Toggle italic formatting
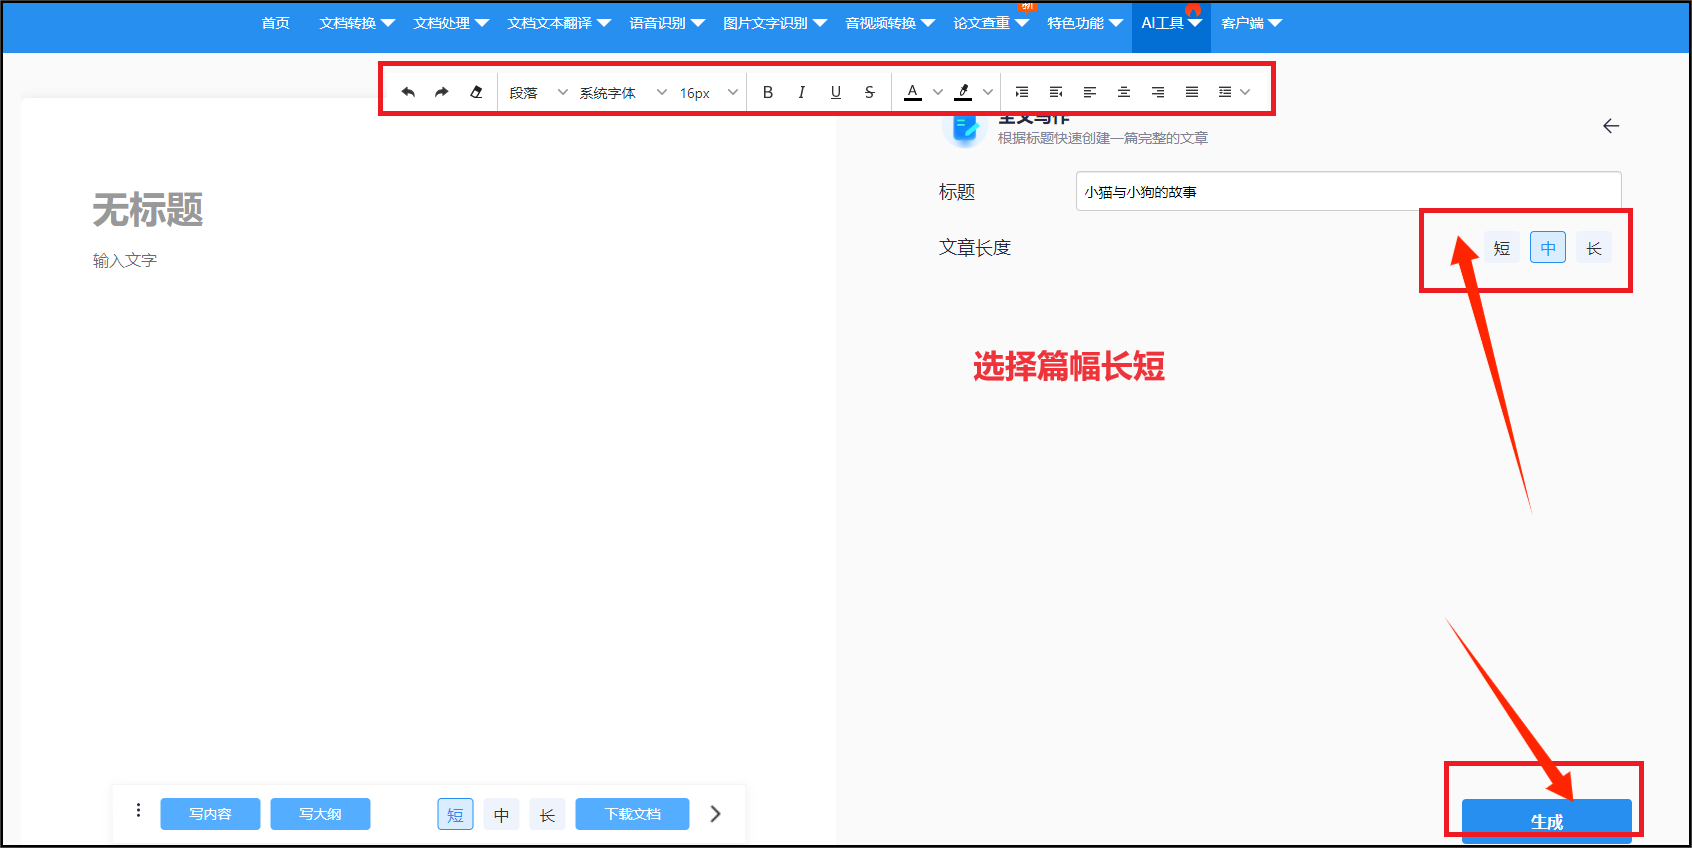The image size is (1692, 848). [x=801, y=92]
